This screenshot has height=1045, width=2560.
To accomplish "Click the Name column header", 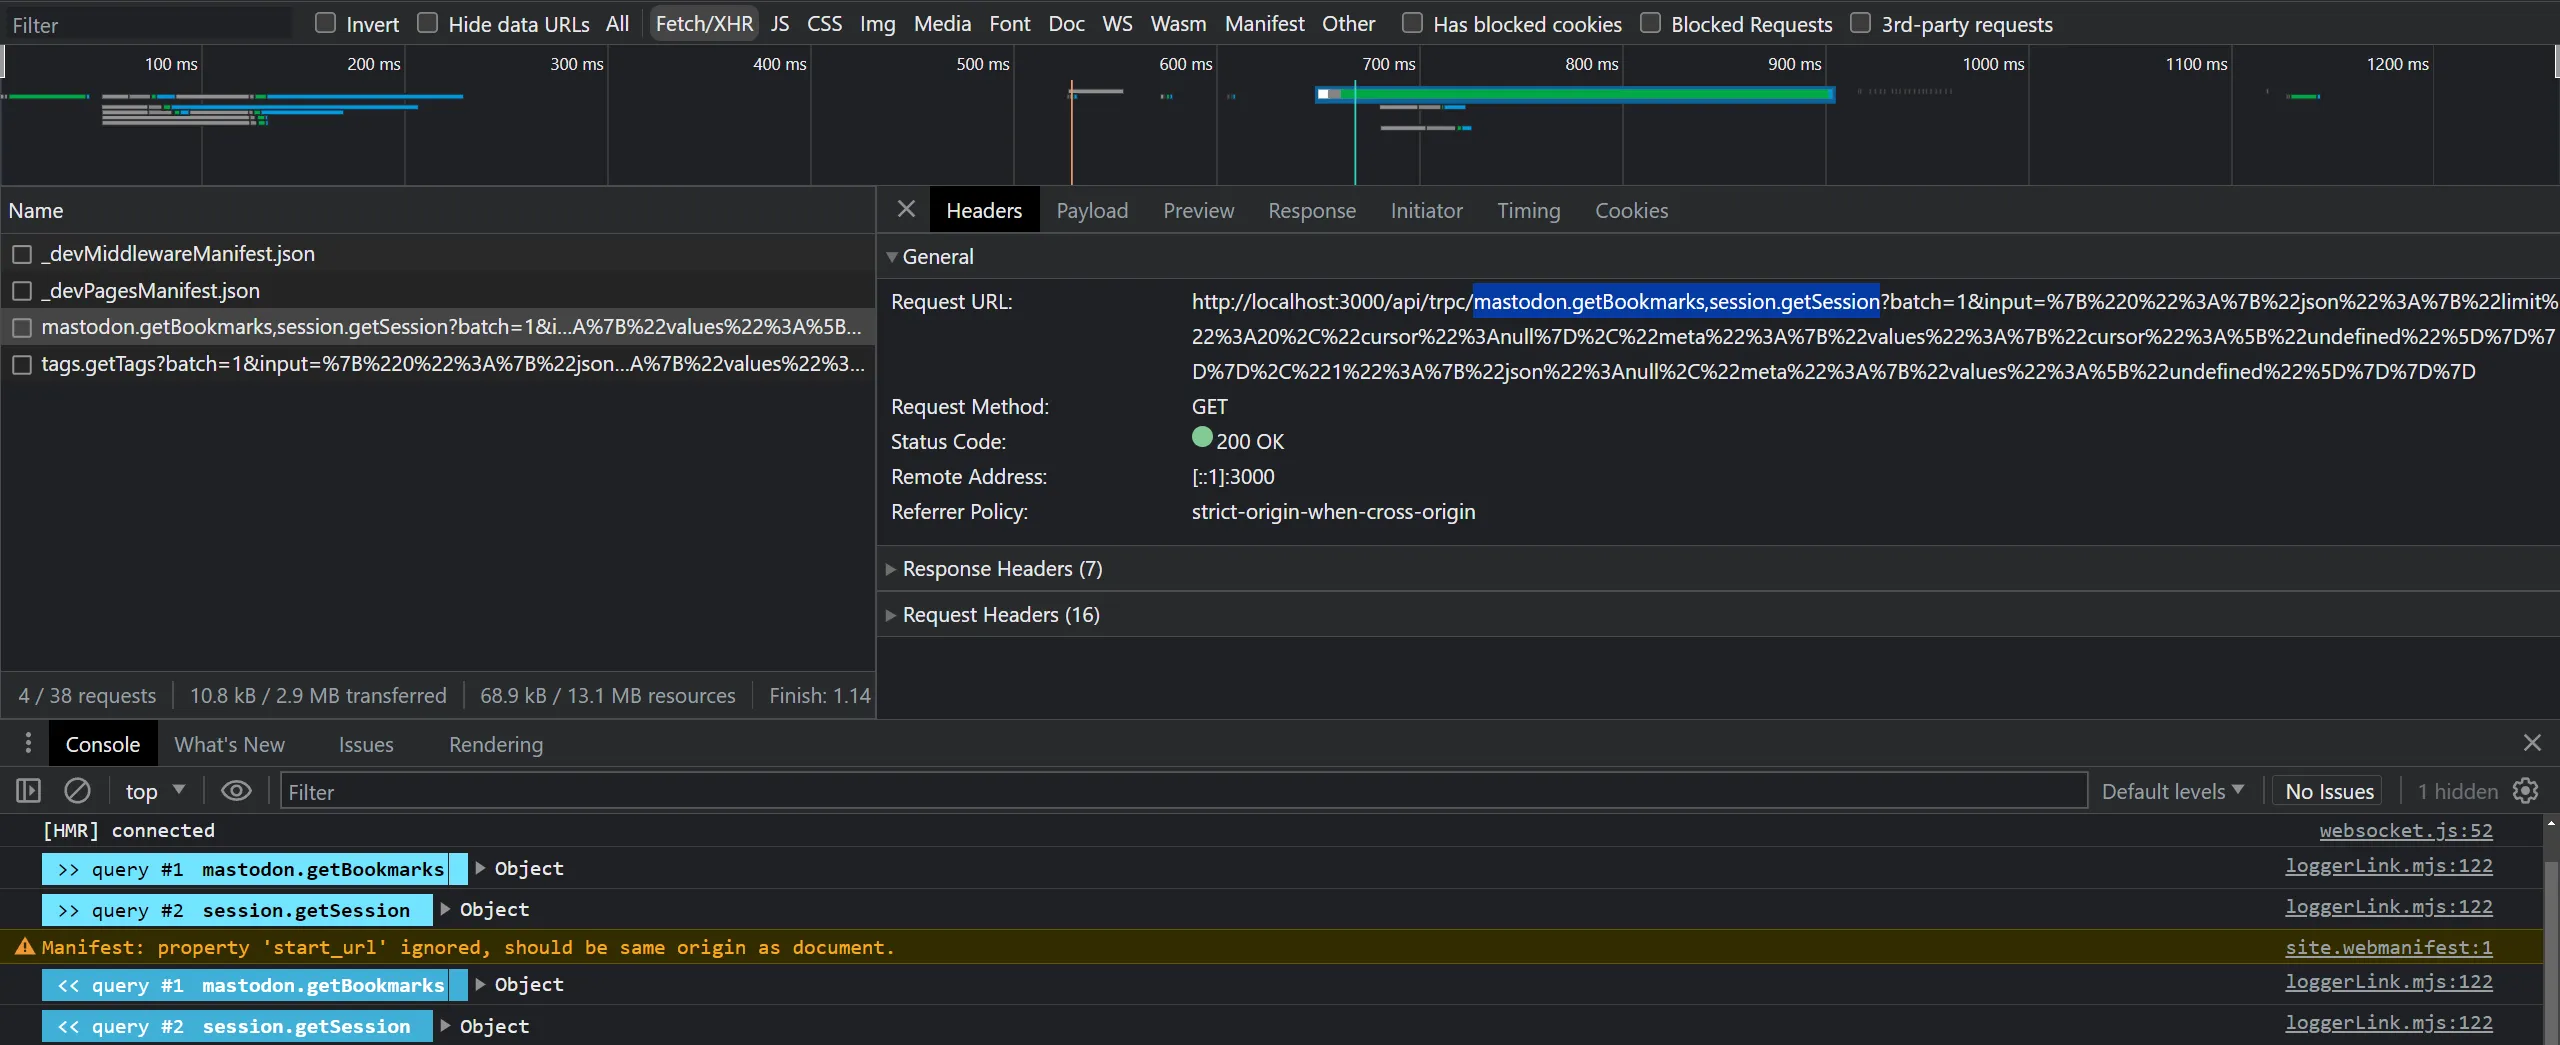I will pos(438,210).
